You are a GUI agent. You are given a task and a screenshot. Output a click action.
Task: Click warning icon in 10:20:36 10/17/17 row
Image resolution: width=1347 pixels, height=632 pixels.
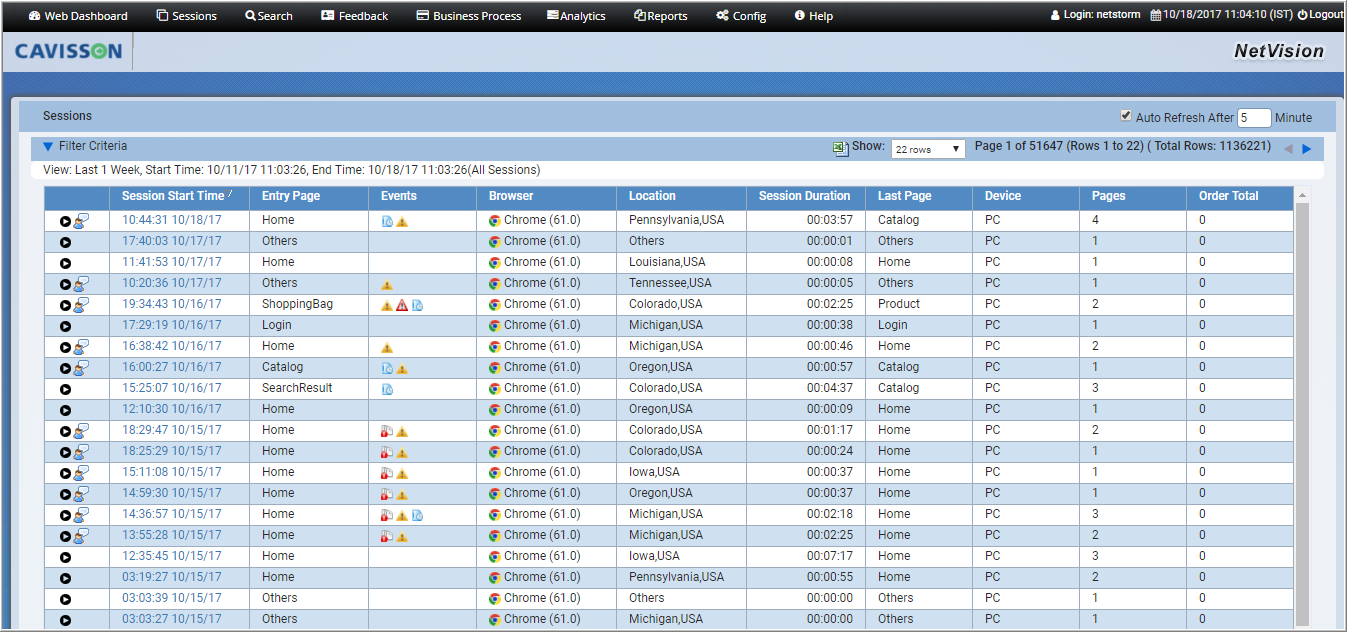tap(387, 284)
